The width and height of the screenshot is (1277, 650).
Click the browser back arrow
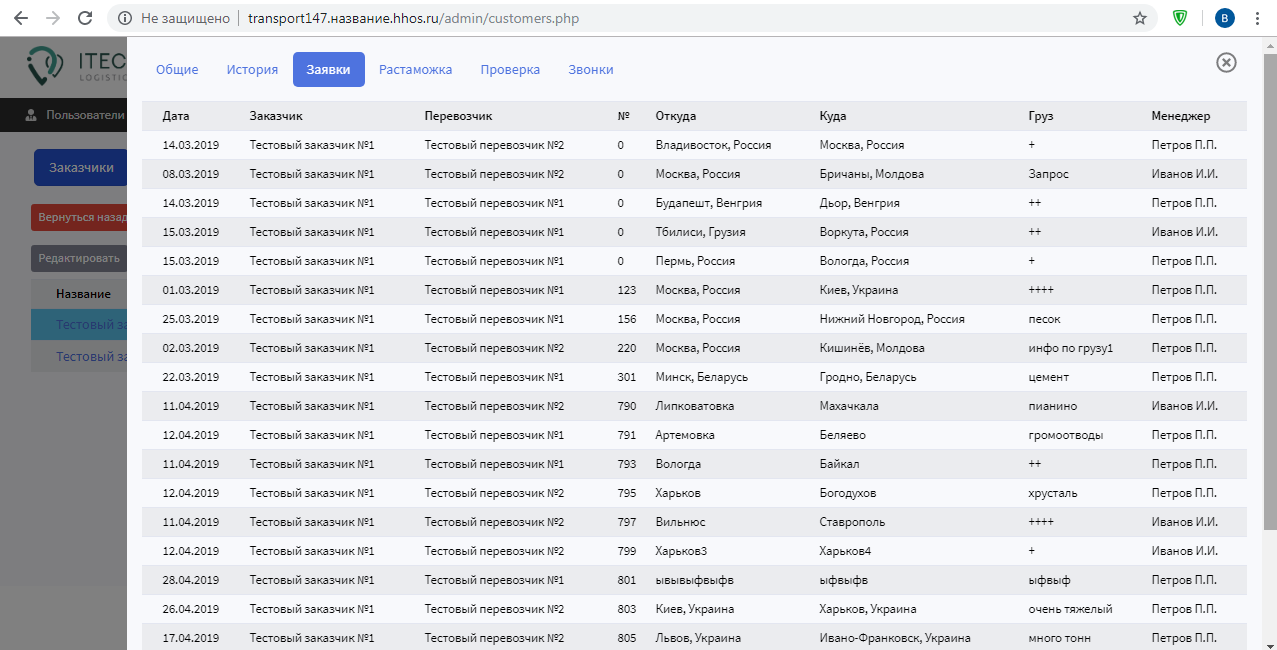pyautogui.click(x=21, y=18)
